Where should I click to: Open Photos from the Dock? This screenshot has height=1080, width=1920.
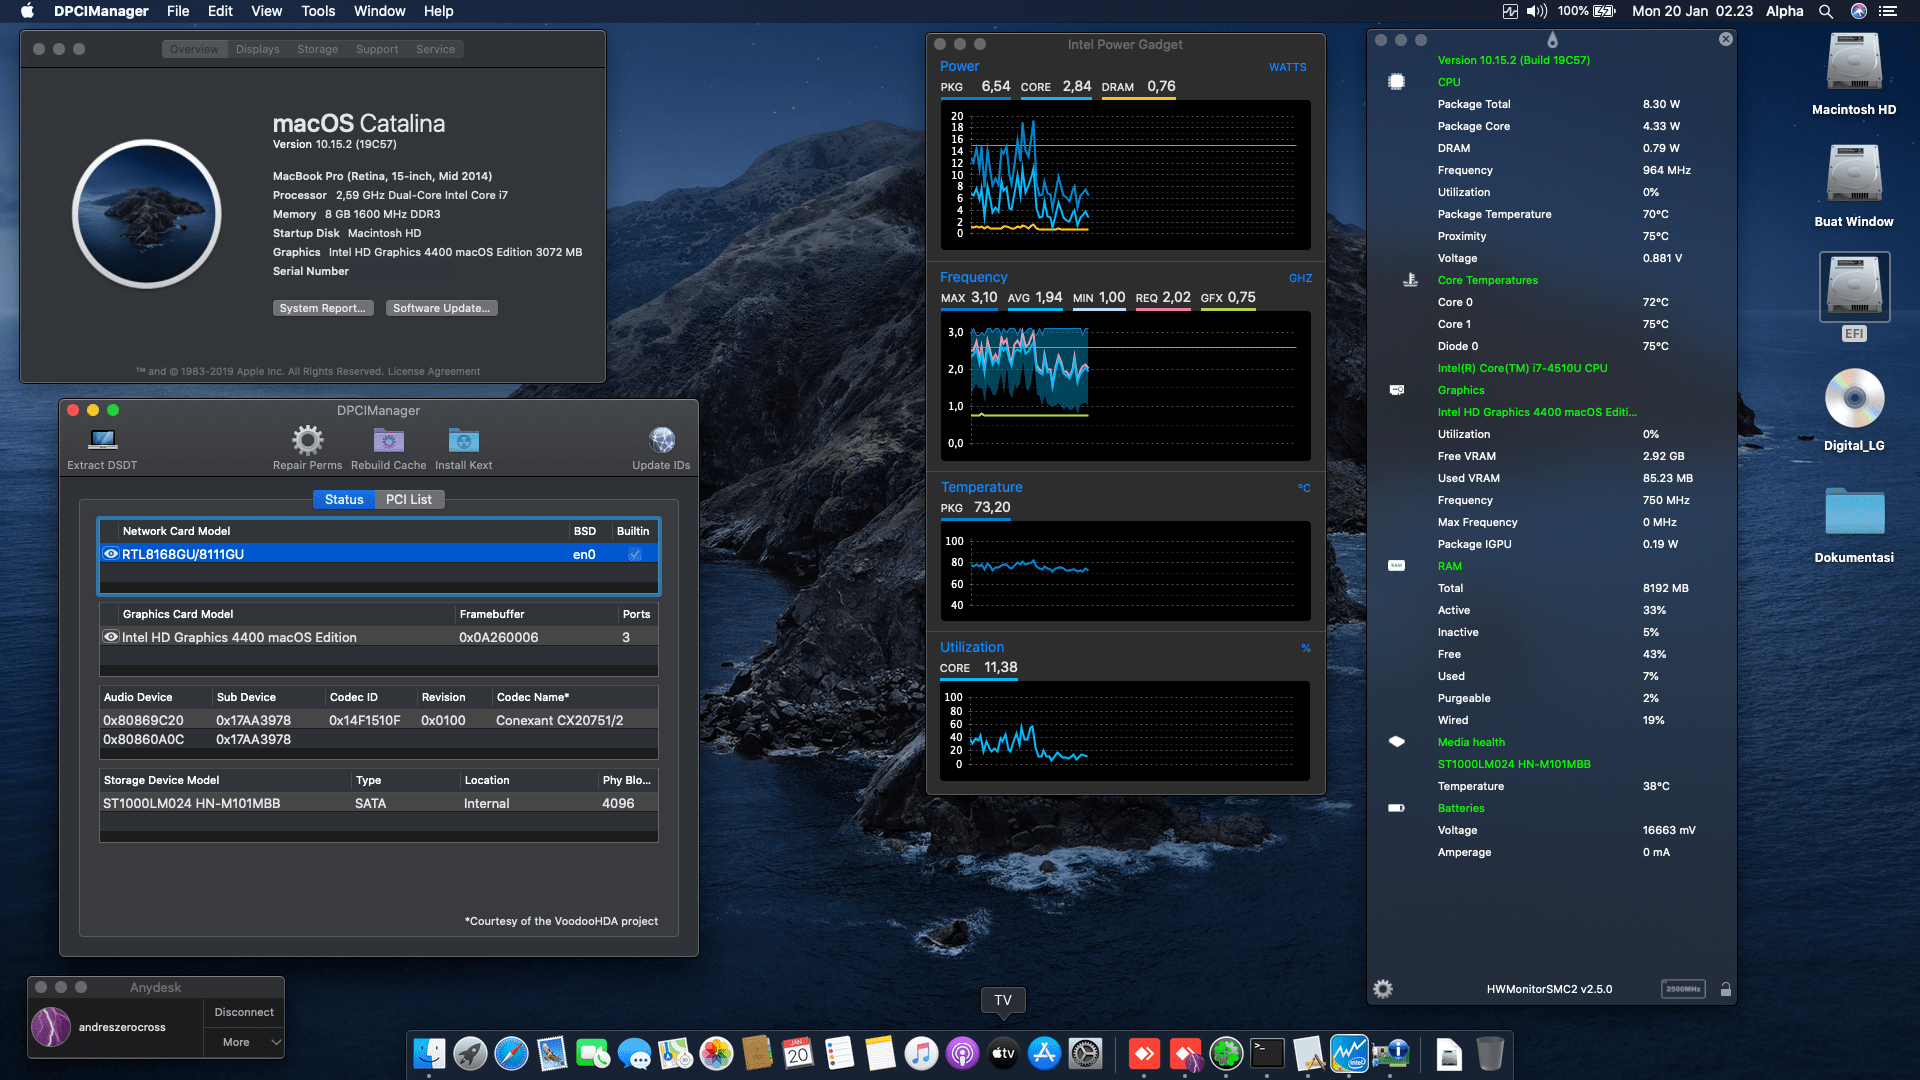pyautogui.click(x=716, y=1053)
